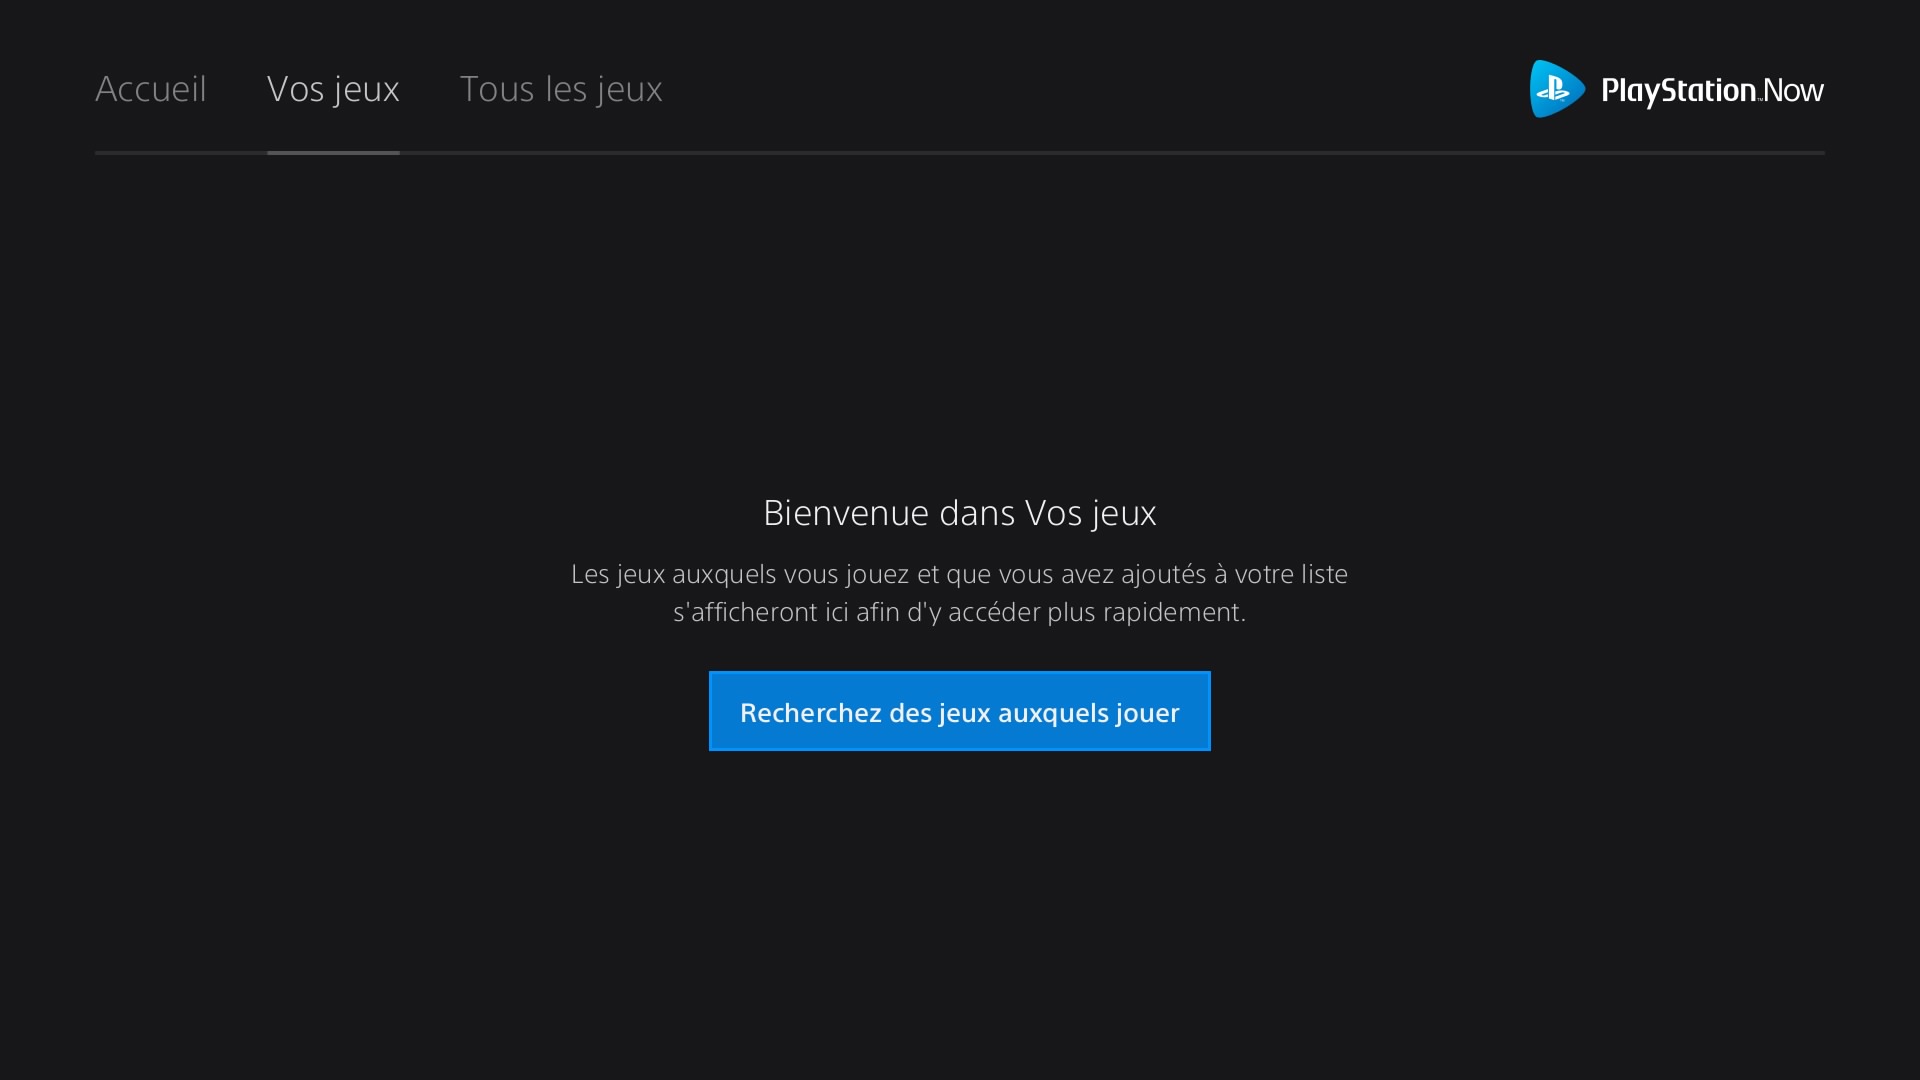Click the text line "s'afficheront ici afin d'y accéder"
The image size is (1920, 1080).
click(x=960, y=612)
